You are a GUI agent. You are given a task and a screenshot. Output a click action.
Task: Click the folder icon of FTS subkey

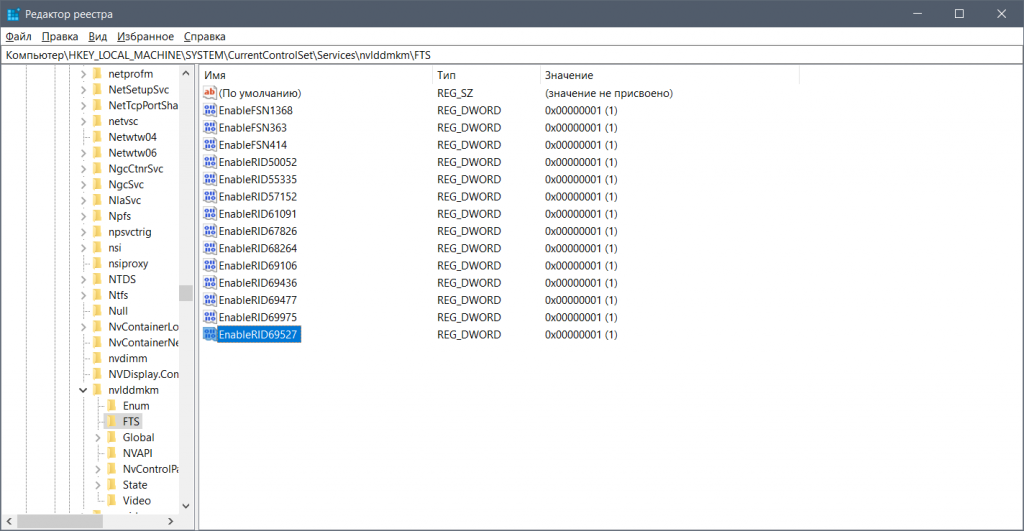[112, 421]
